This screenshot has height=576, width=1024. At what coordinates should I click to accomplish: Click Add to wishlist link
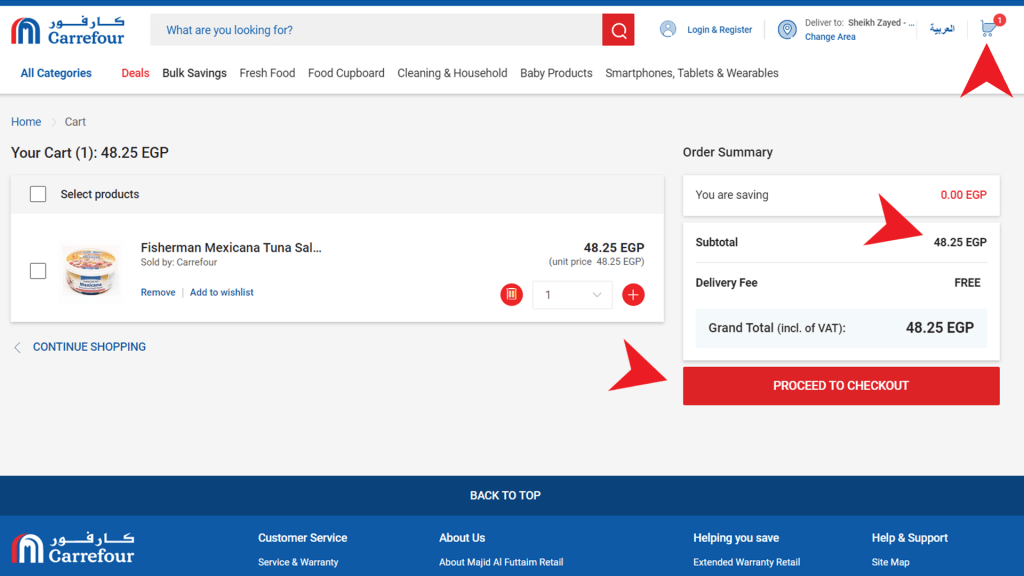click(221, 293)
